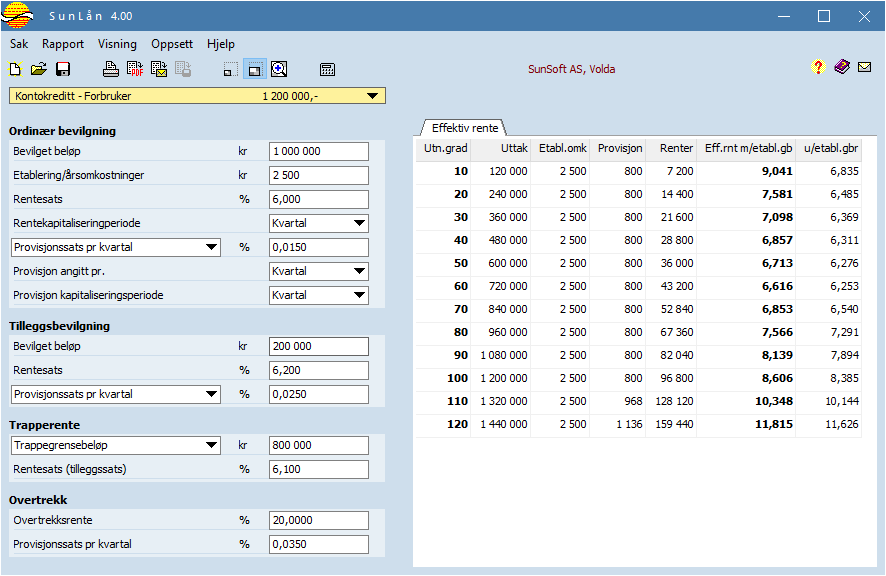Viewport: 886px width, 576px height.
Task: Export the report to PDF
Action: (135, 69)
